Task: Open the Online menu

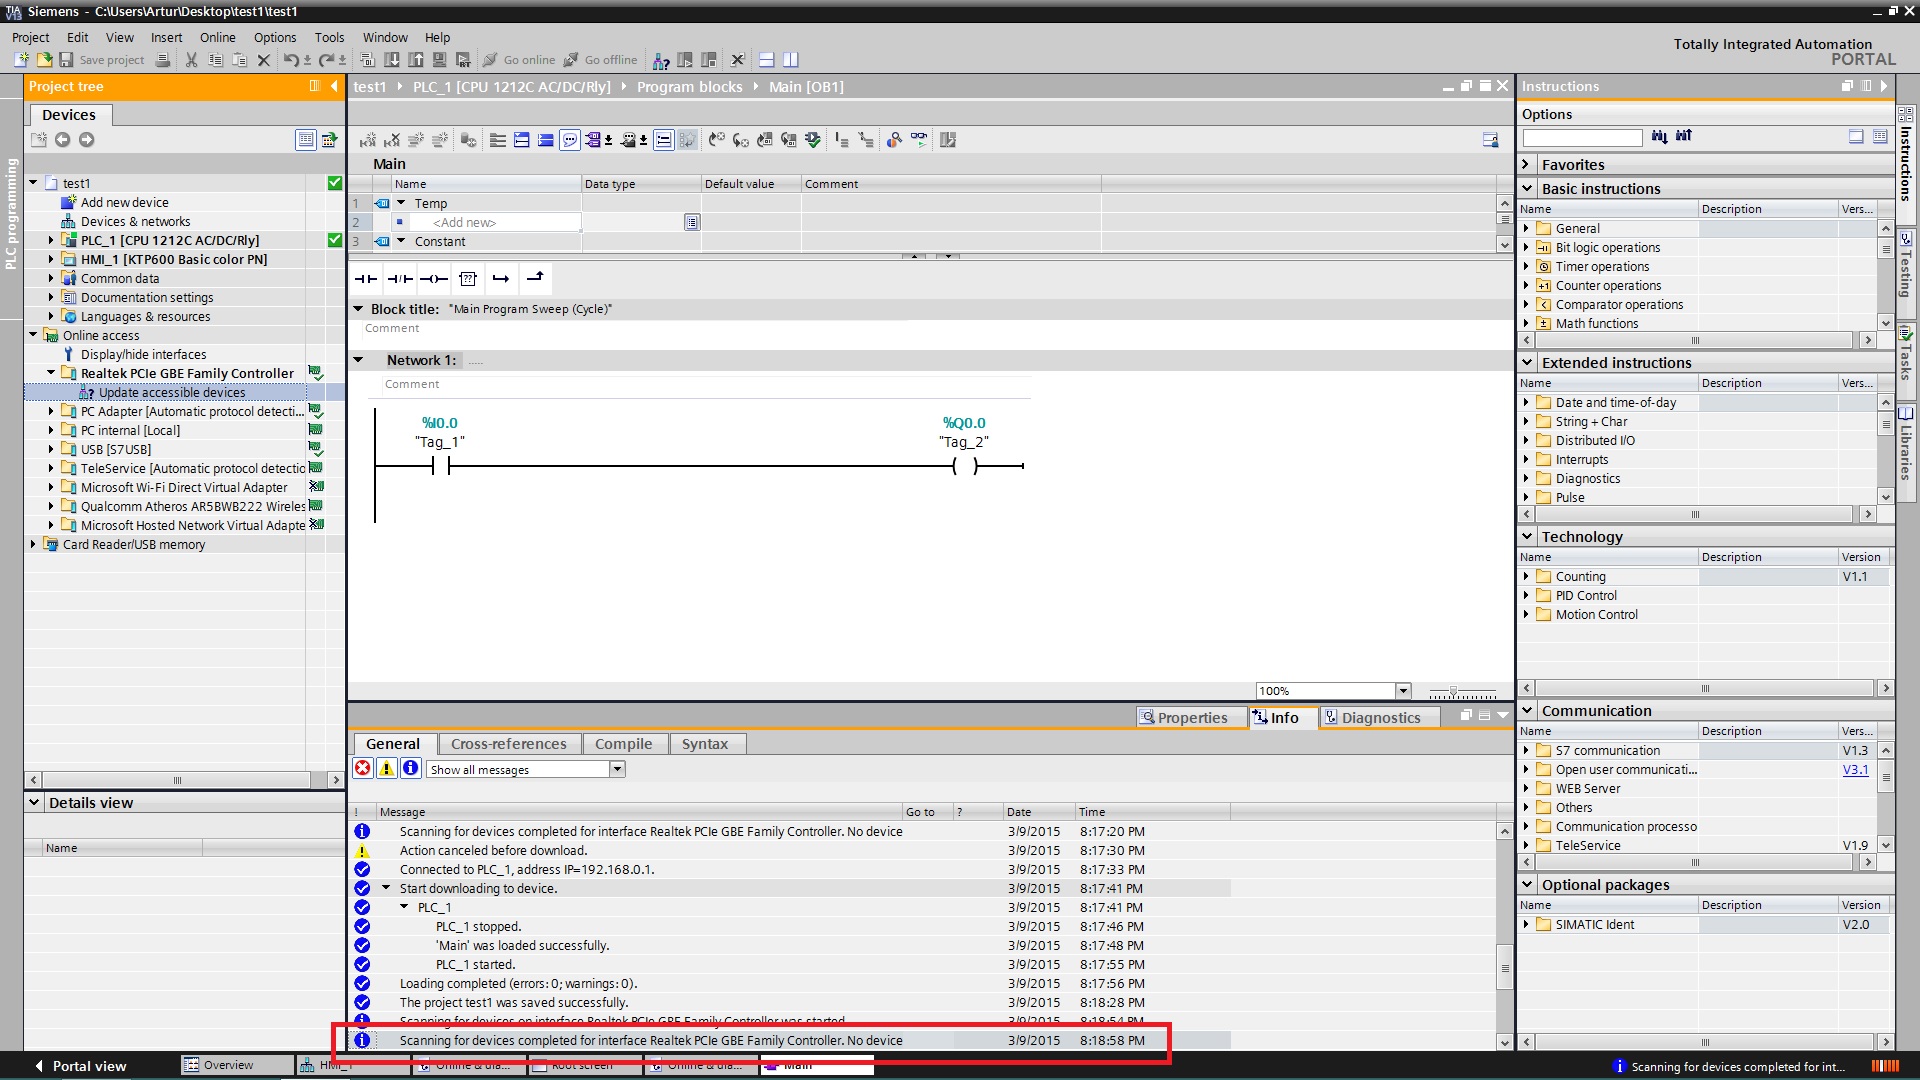Action: pos(217,37)
